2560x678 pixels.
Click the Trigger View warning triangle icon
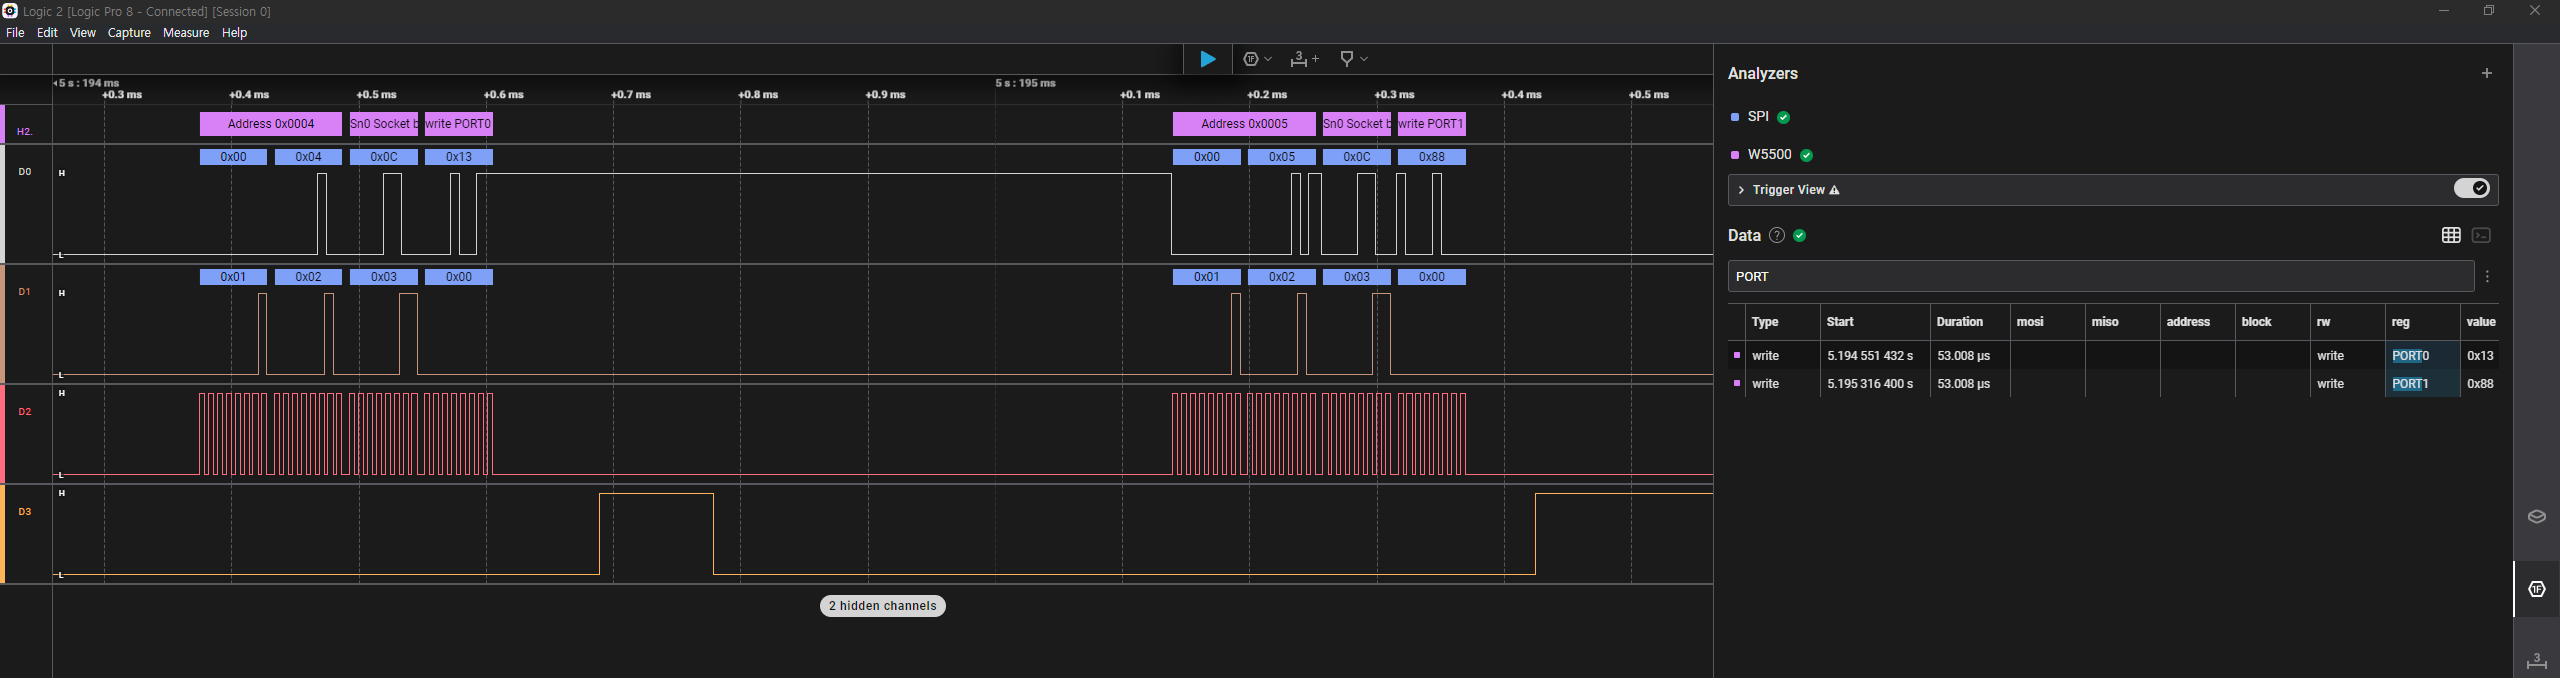pyautogui.click(x=1834, y=190)
